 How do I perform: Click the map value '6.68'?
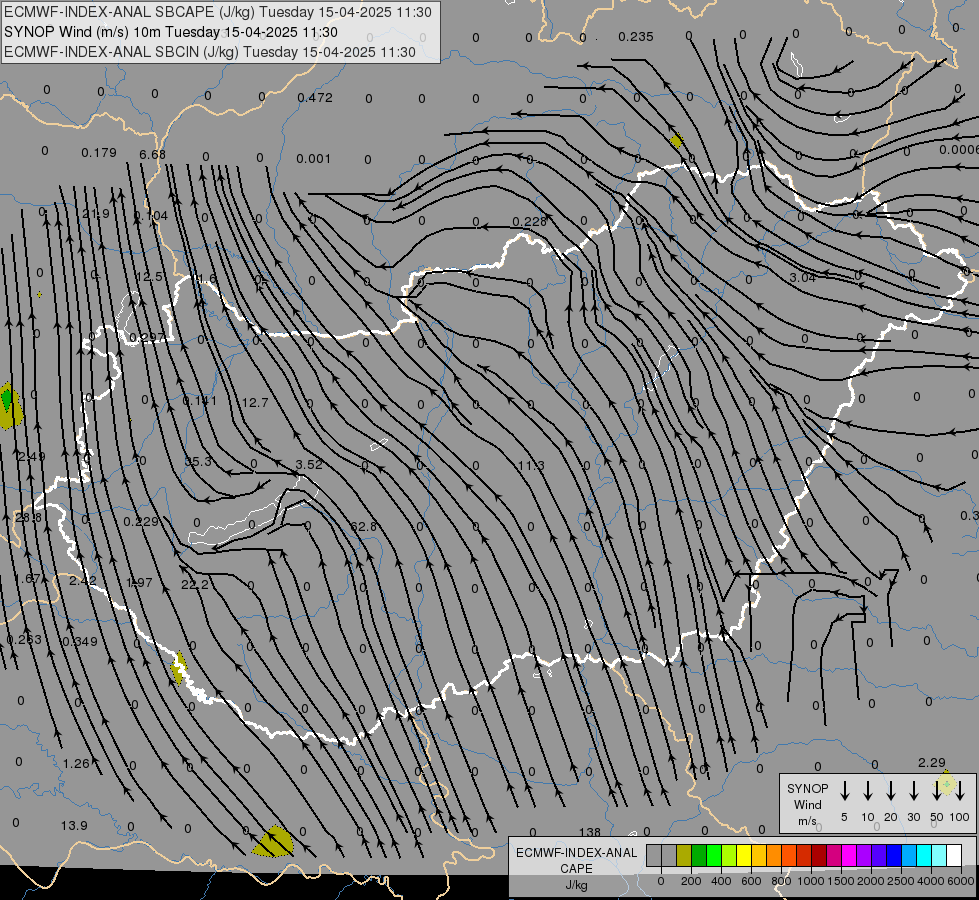[x=153, y=154]
